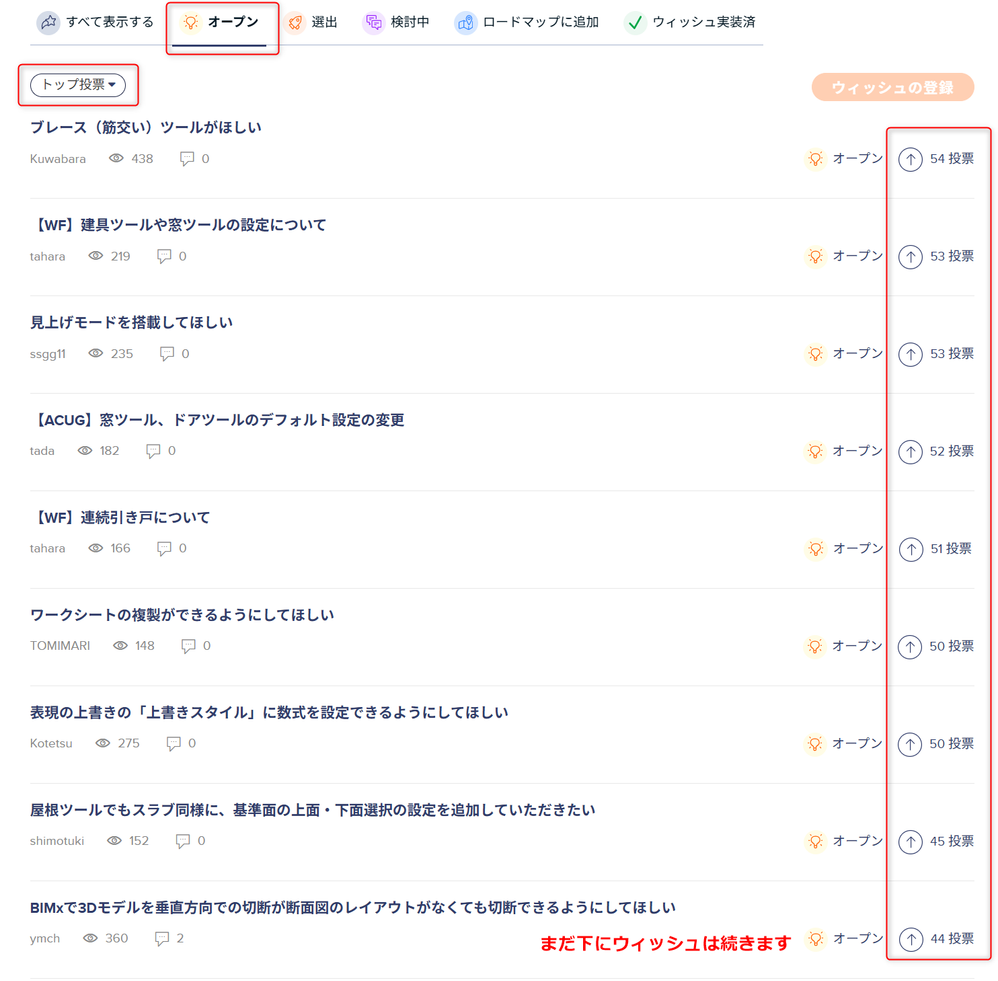Click comment icon on tada's wish
The height and width of the screenshot is (981, 998).
pyautogui.click(x=153, y=451)
